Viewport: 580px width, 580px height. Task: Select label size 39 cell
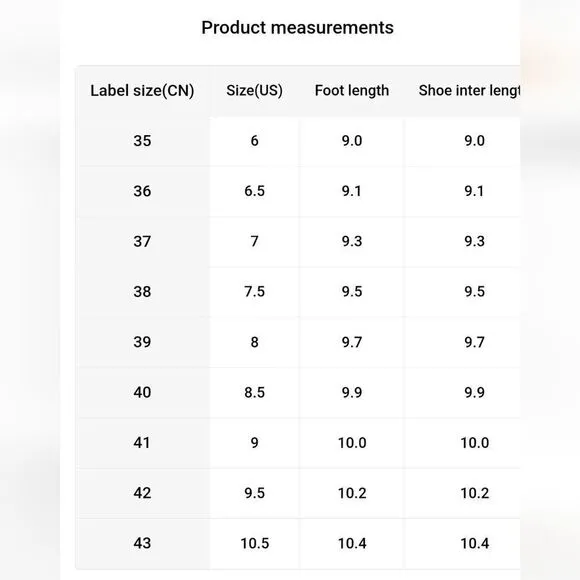point(142,342)
